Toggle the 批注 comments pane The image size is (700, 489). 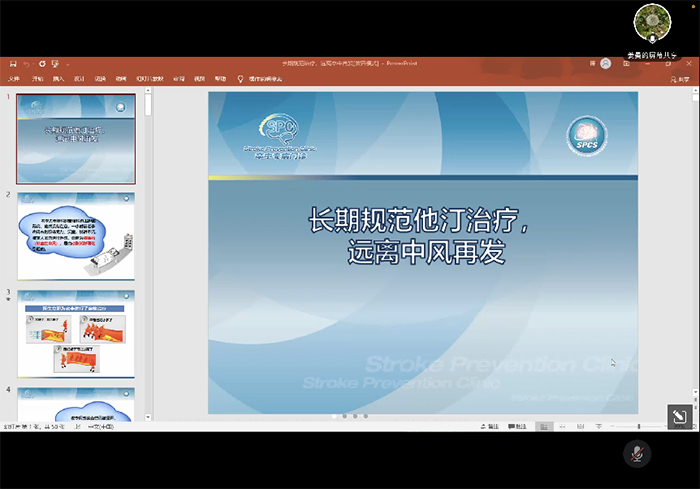(x=516, y=426)
